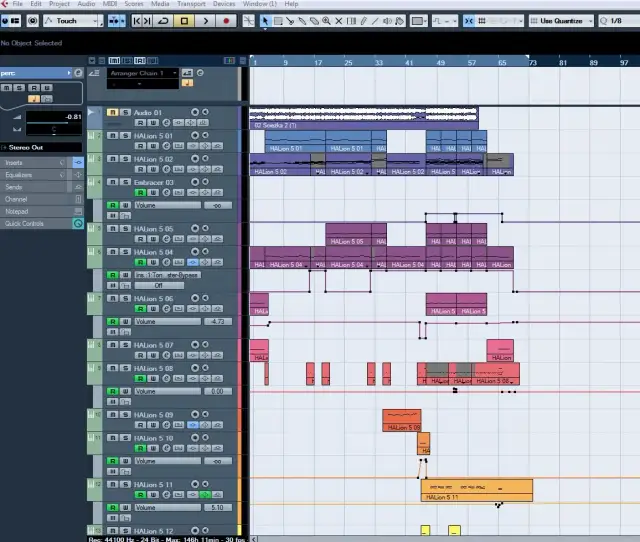The image size is (640, 542).
Task: Open the Arranger Chain 1 dropdown
Action: (x=145, y=73)
